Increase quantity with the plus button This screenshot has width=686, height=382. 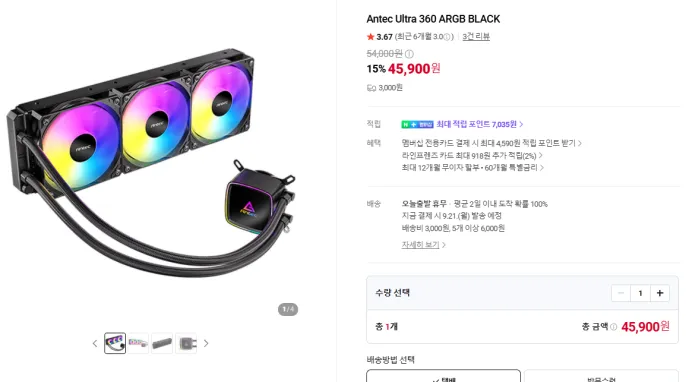pos(660,293)
